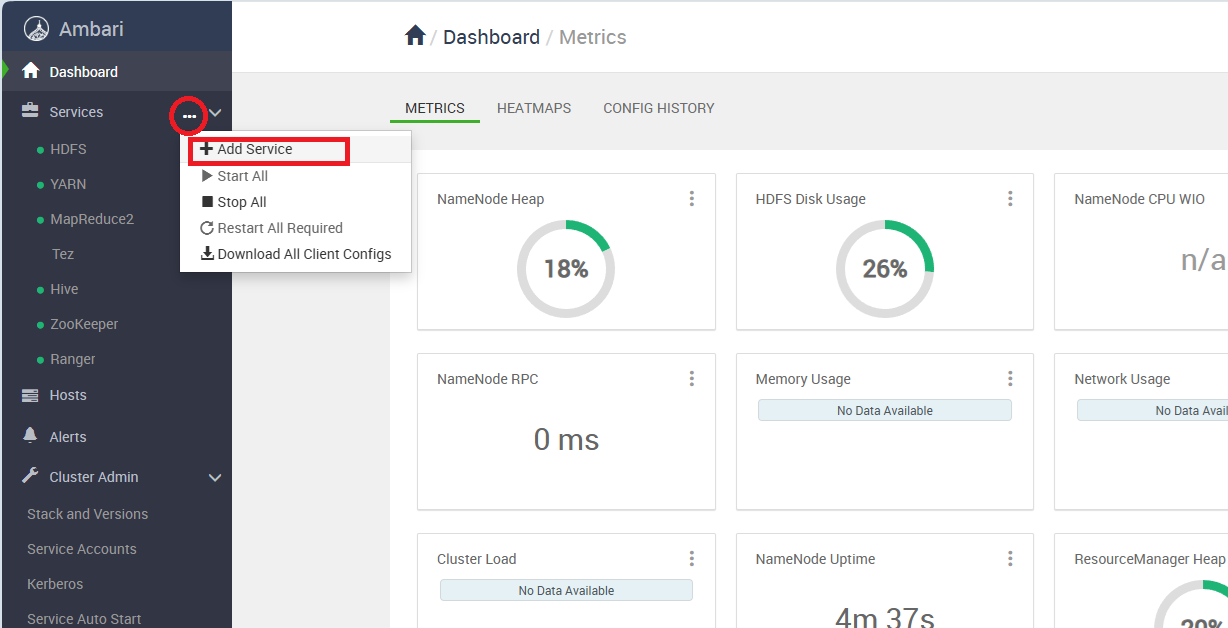Image resolution: width=1228 pixels, height=628 pixels.
Task: Select Stop All in services menu
Action: (295, 202)
